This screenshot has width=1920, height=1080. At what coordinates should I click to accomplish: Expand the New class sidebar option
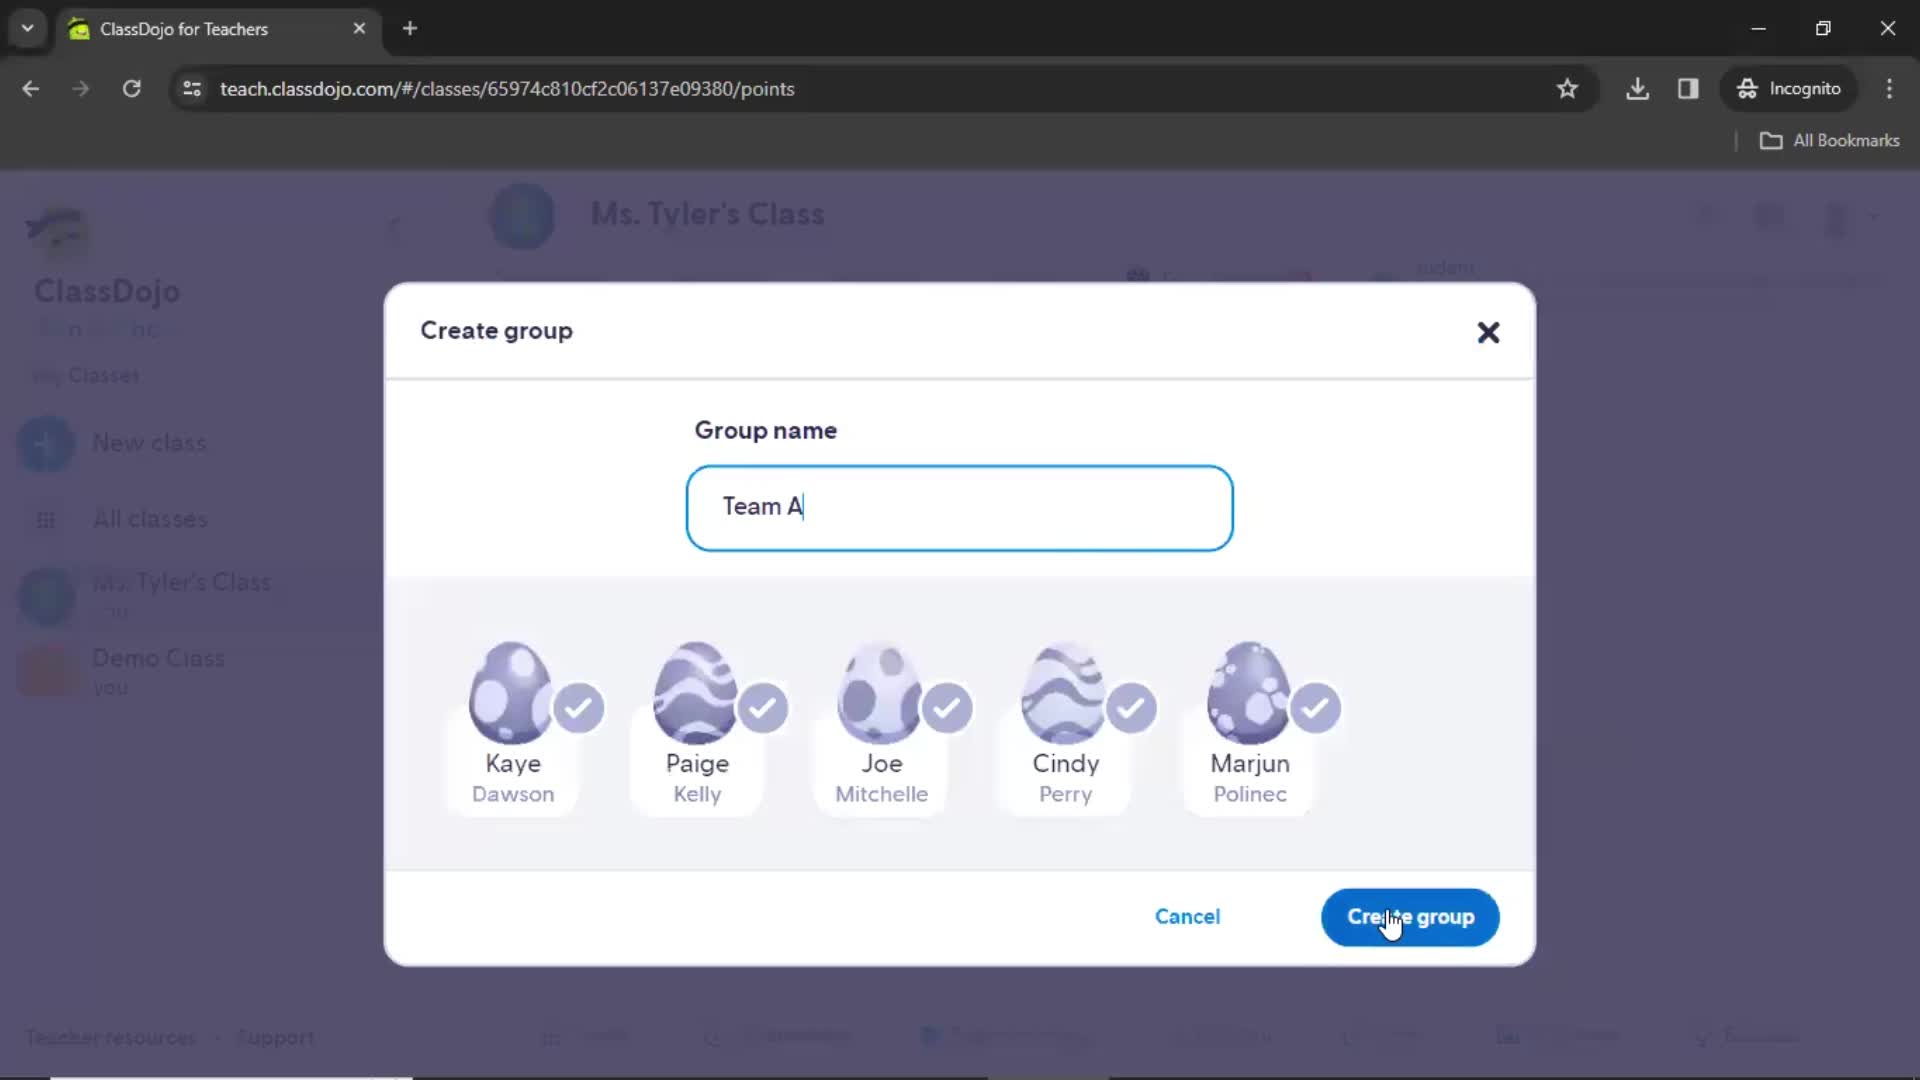(149, 442)
